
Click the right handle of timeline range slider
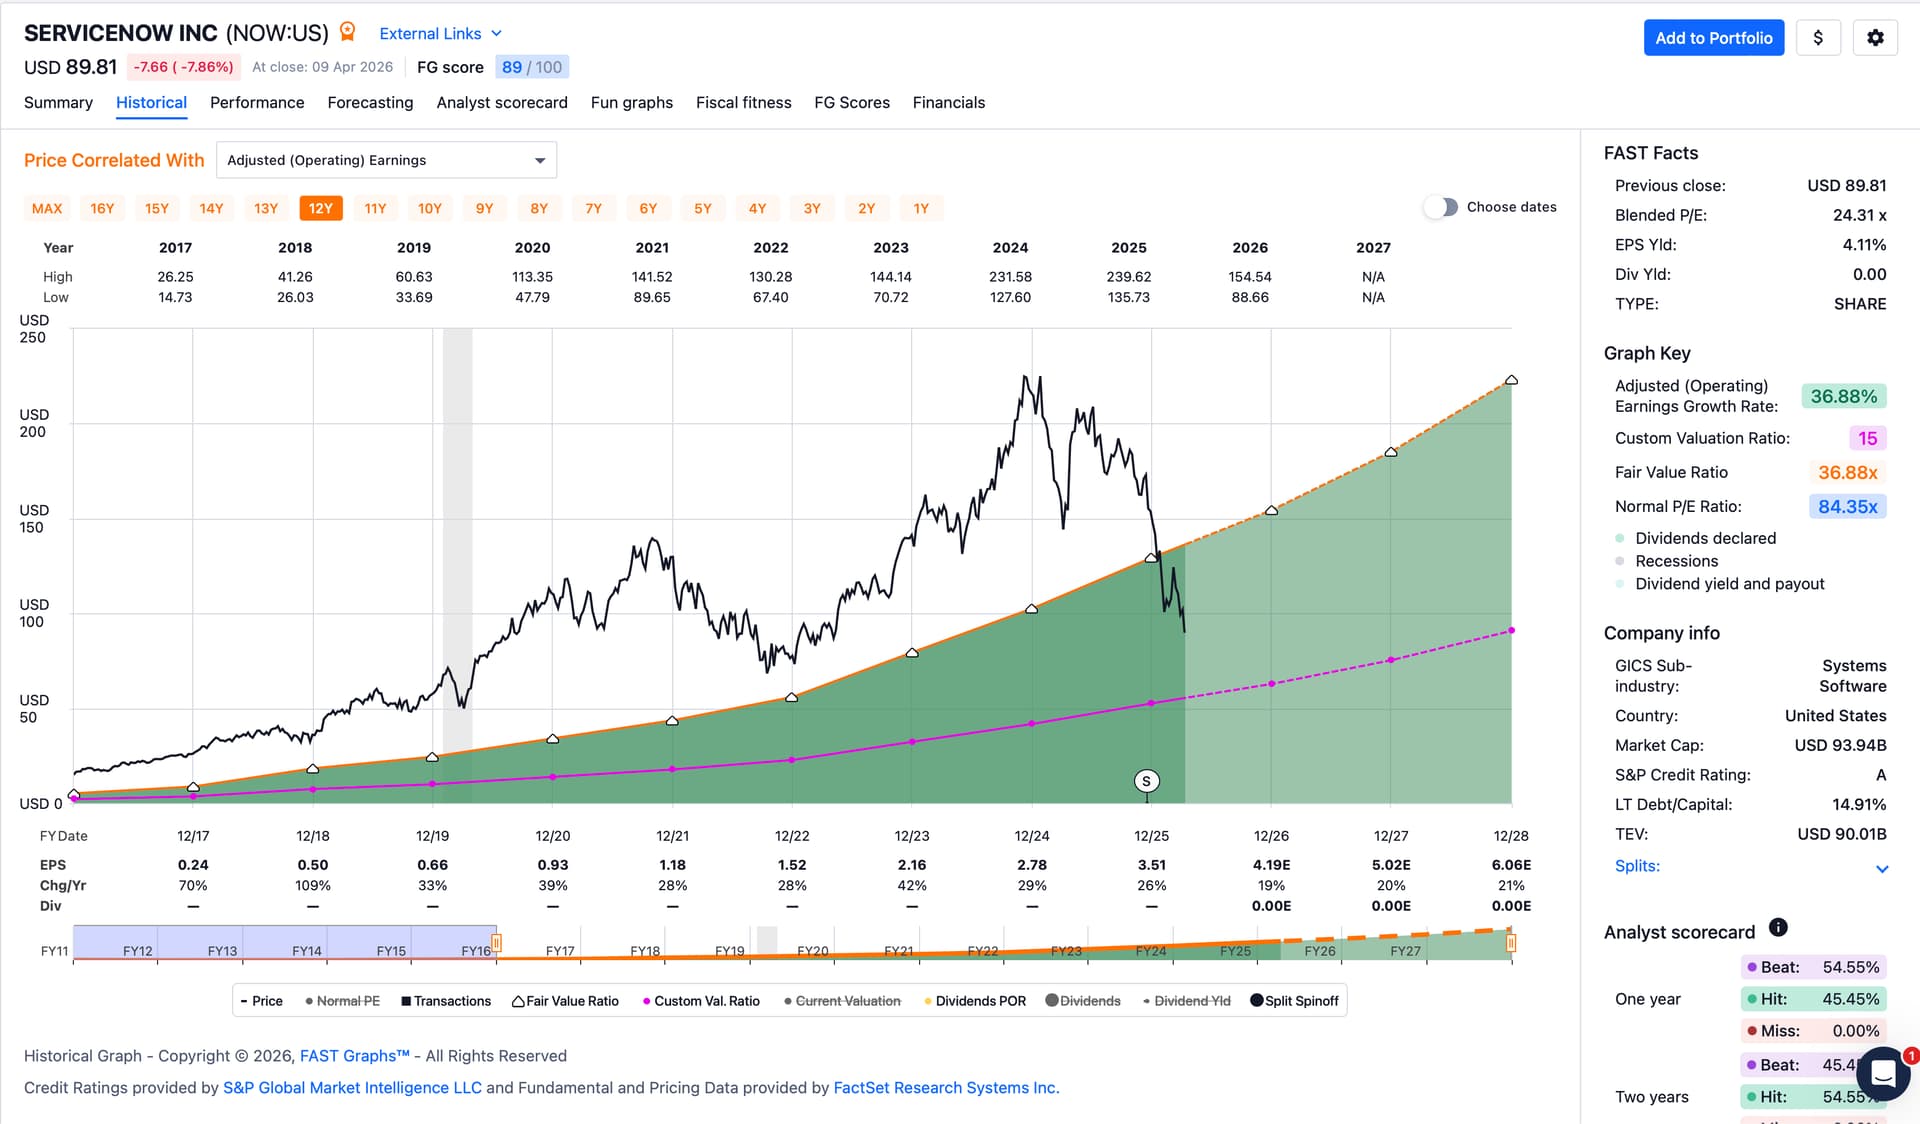tap(1511, 942)
